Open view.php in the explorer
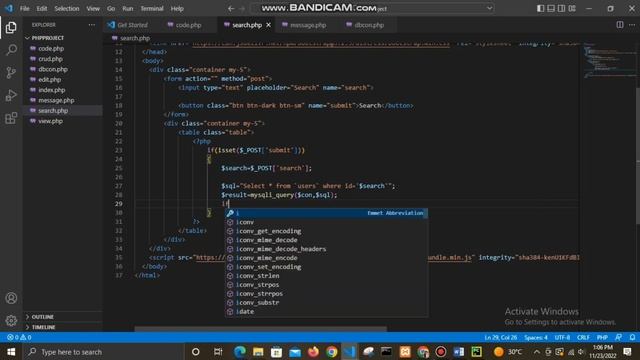 click(x=50, y=121)
